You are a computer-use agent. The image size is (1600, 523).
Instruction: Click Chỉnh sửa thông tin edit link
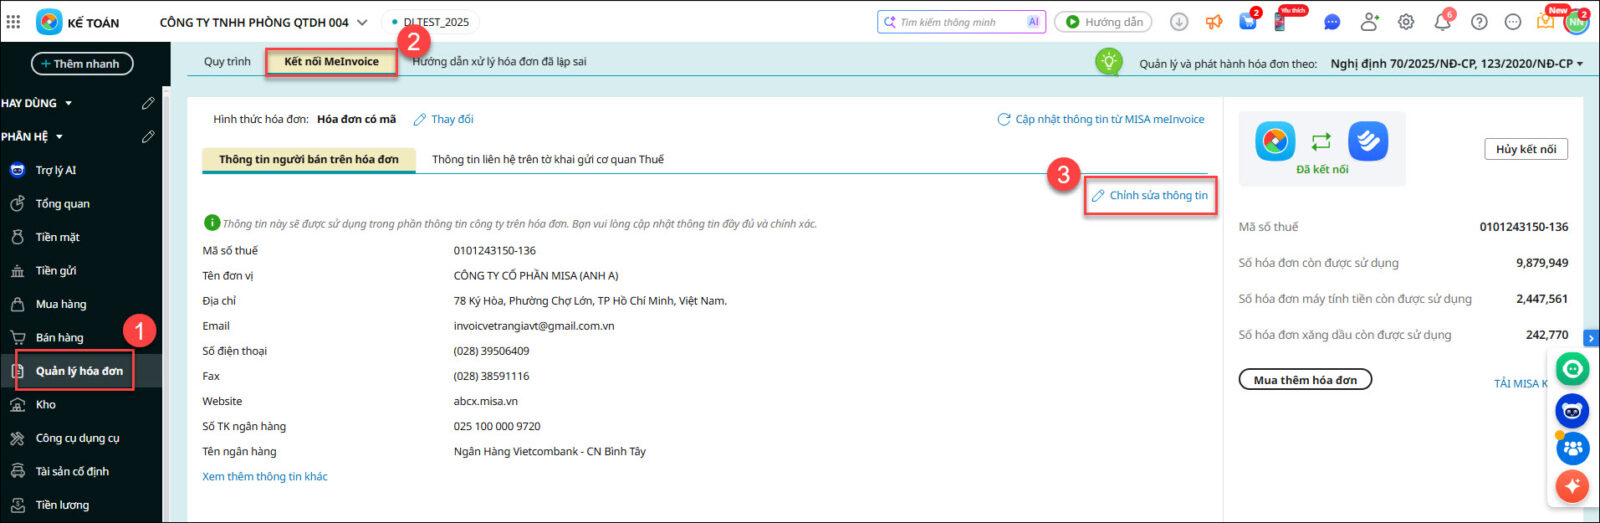point(1150,196)
